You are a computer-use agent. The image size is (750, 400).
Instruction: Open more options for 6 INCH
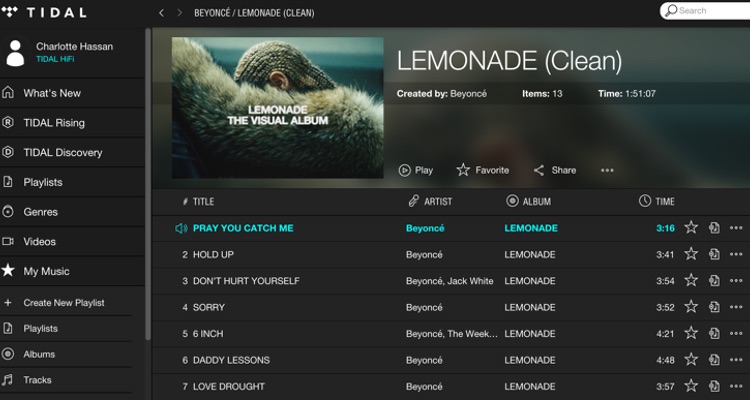[x=736, y=333]
